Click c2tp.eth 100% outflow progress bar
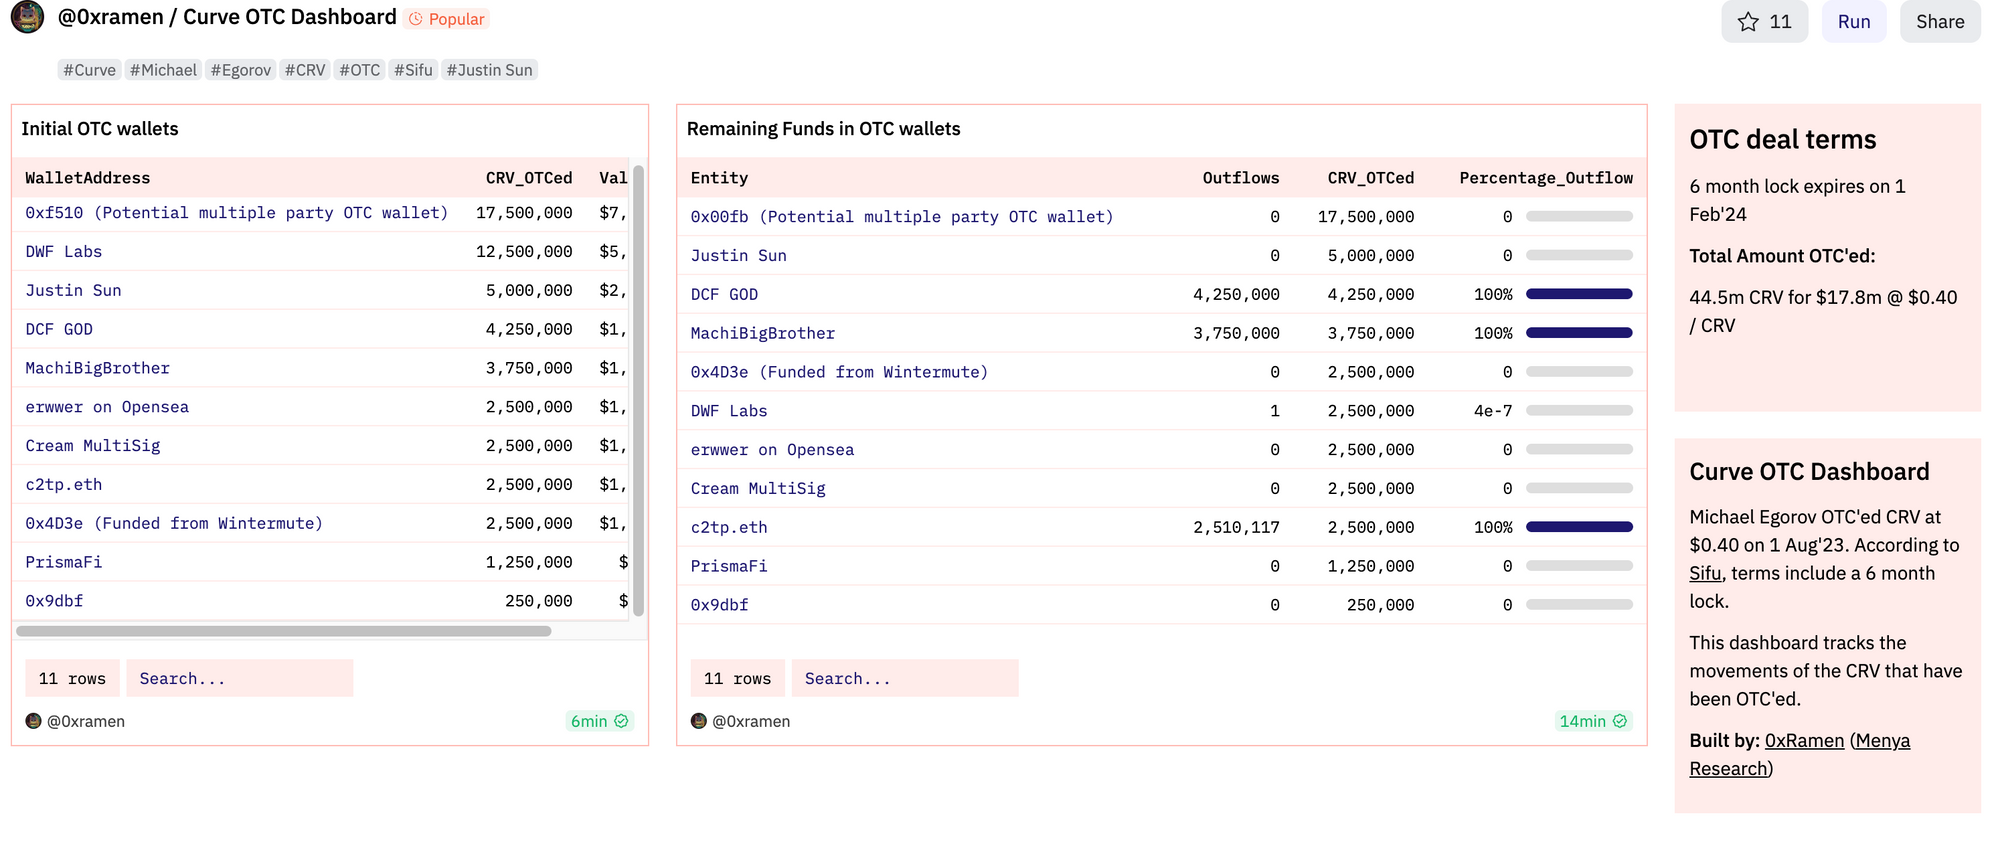 coord(1579,527)
